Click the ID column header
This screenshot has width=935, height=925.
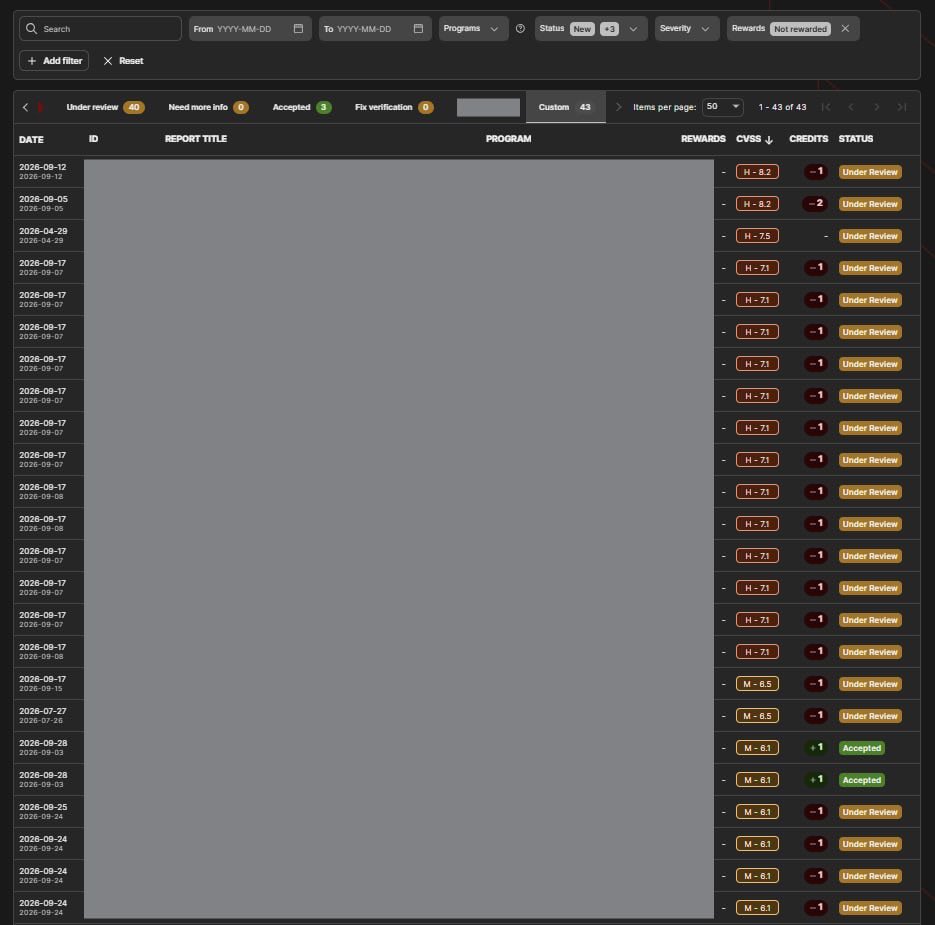click(94, 139)
